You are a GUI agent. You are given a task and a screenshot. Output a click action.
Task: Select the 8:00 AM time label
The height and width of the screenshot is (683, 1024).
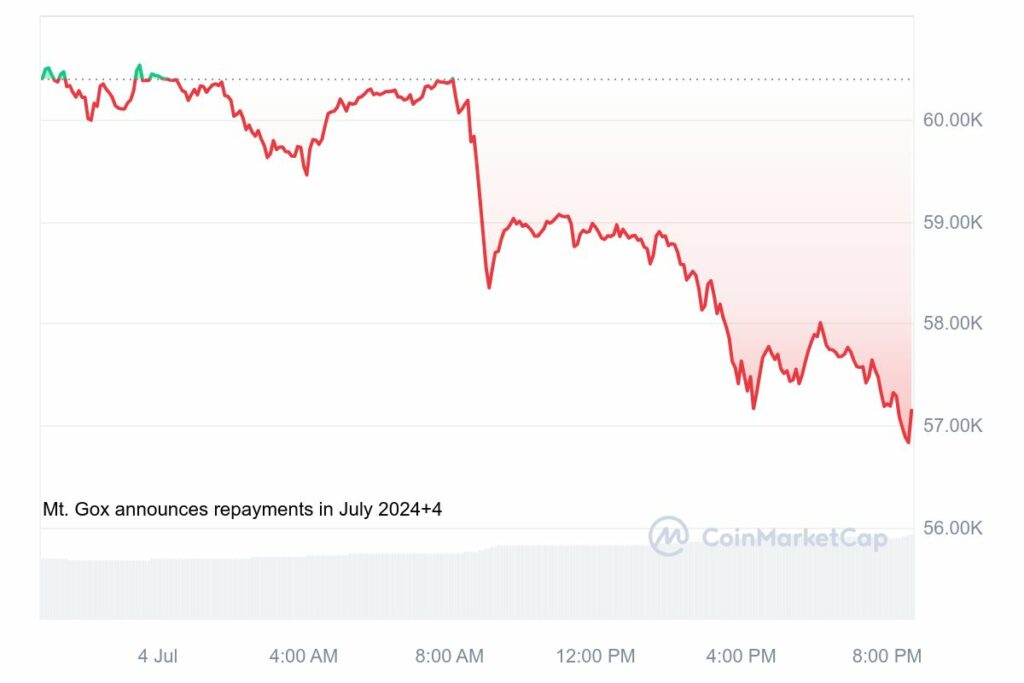449,656
